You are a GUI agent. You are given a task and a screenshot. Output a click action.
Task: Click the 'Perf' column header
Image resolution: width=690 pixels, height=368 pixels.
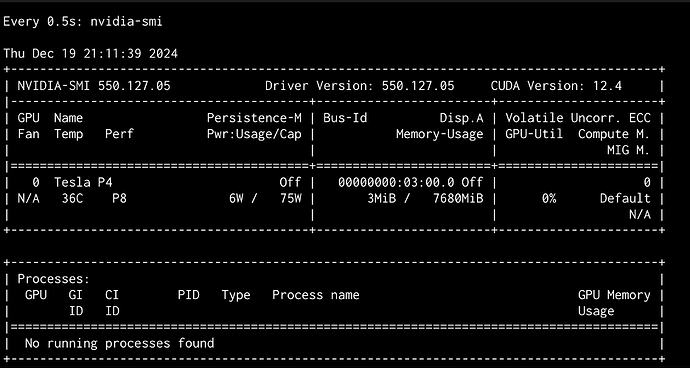(x=119, y=134)
